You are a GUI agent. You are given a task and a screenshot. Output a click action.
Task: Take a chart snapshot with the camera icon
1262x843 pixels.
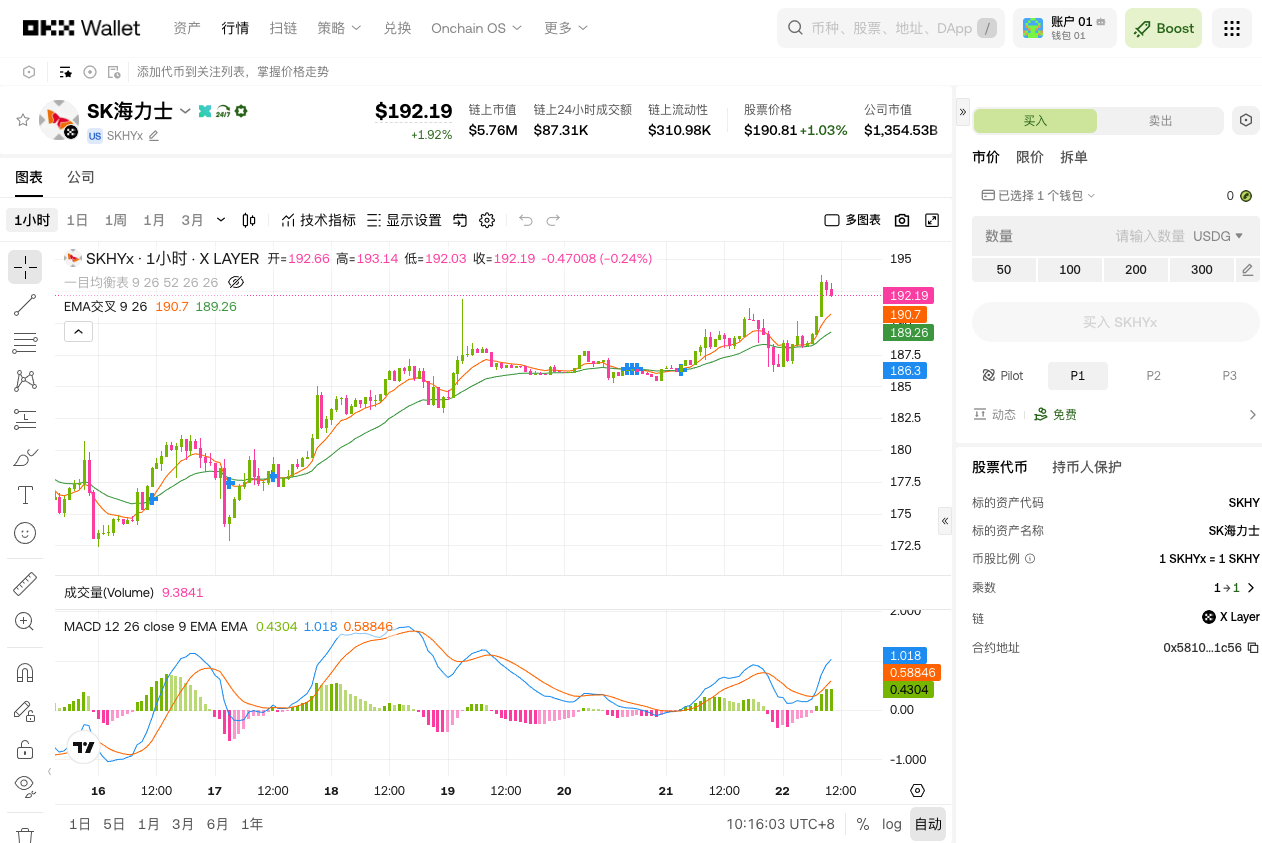902,220
